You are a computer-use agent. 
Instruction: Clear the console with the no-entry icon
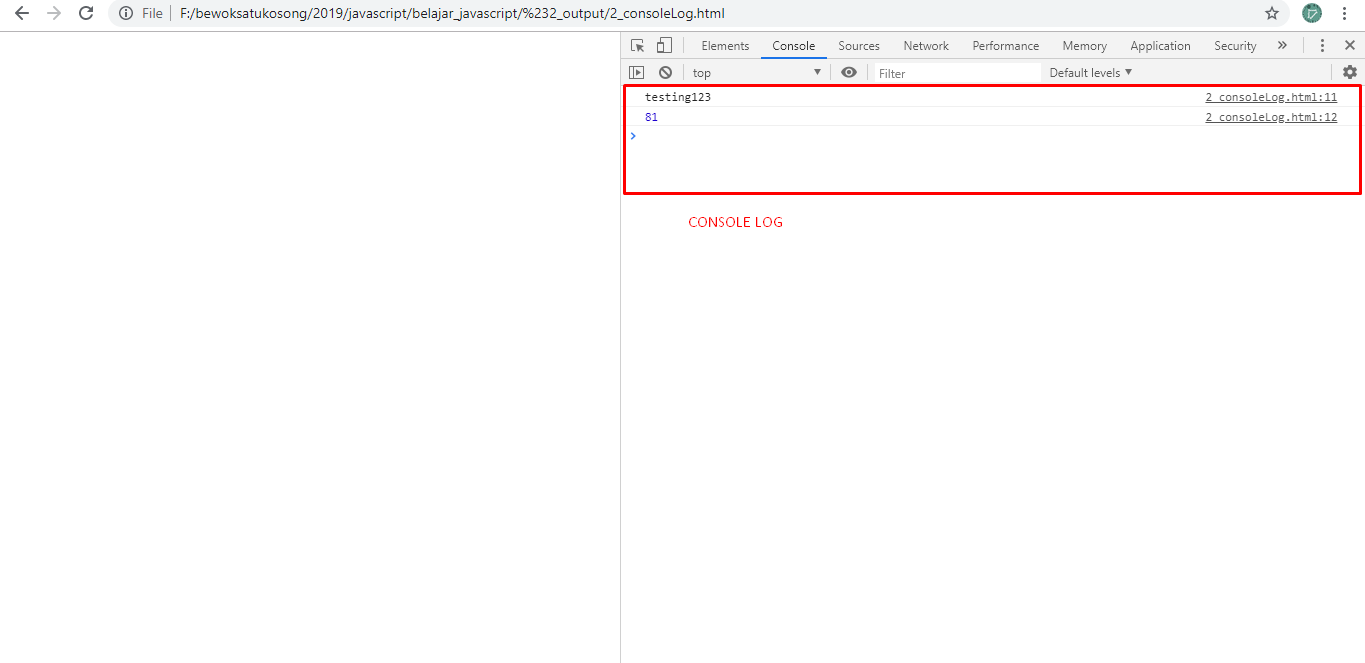[664, 71]
